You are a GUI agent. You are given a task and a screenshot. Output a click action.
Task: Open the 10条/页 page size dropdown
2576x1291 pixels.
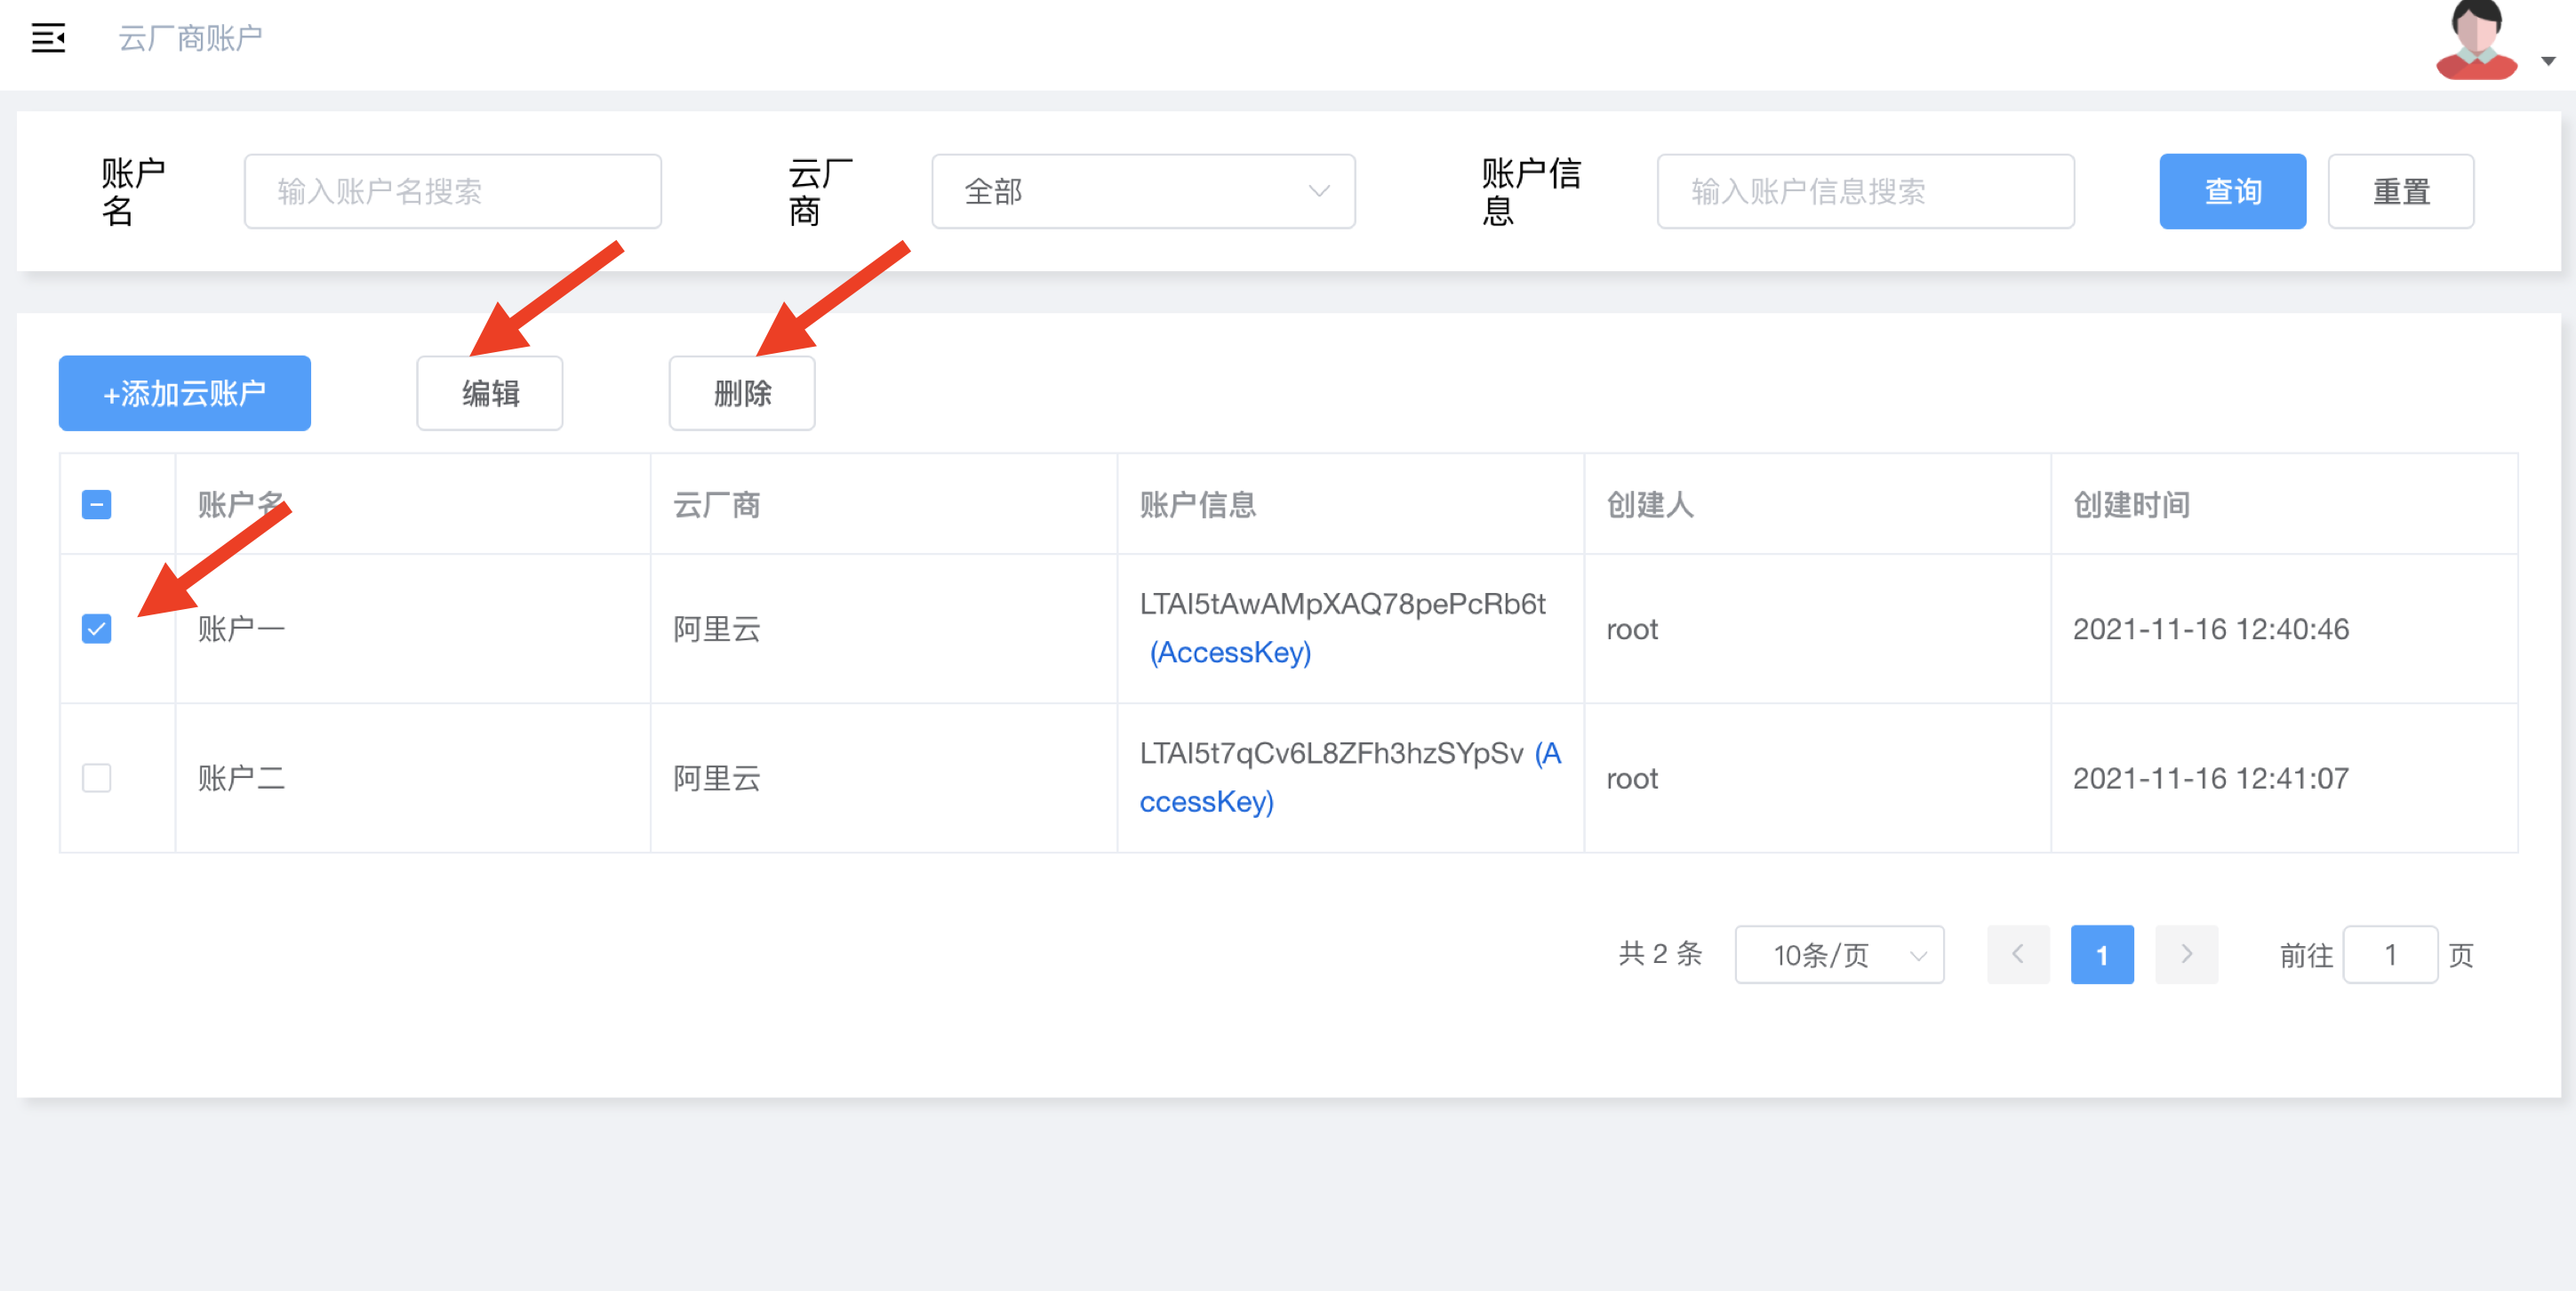(x=1839, y=955)
